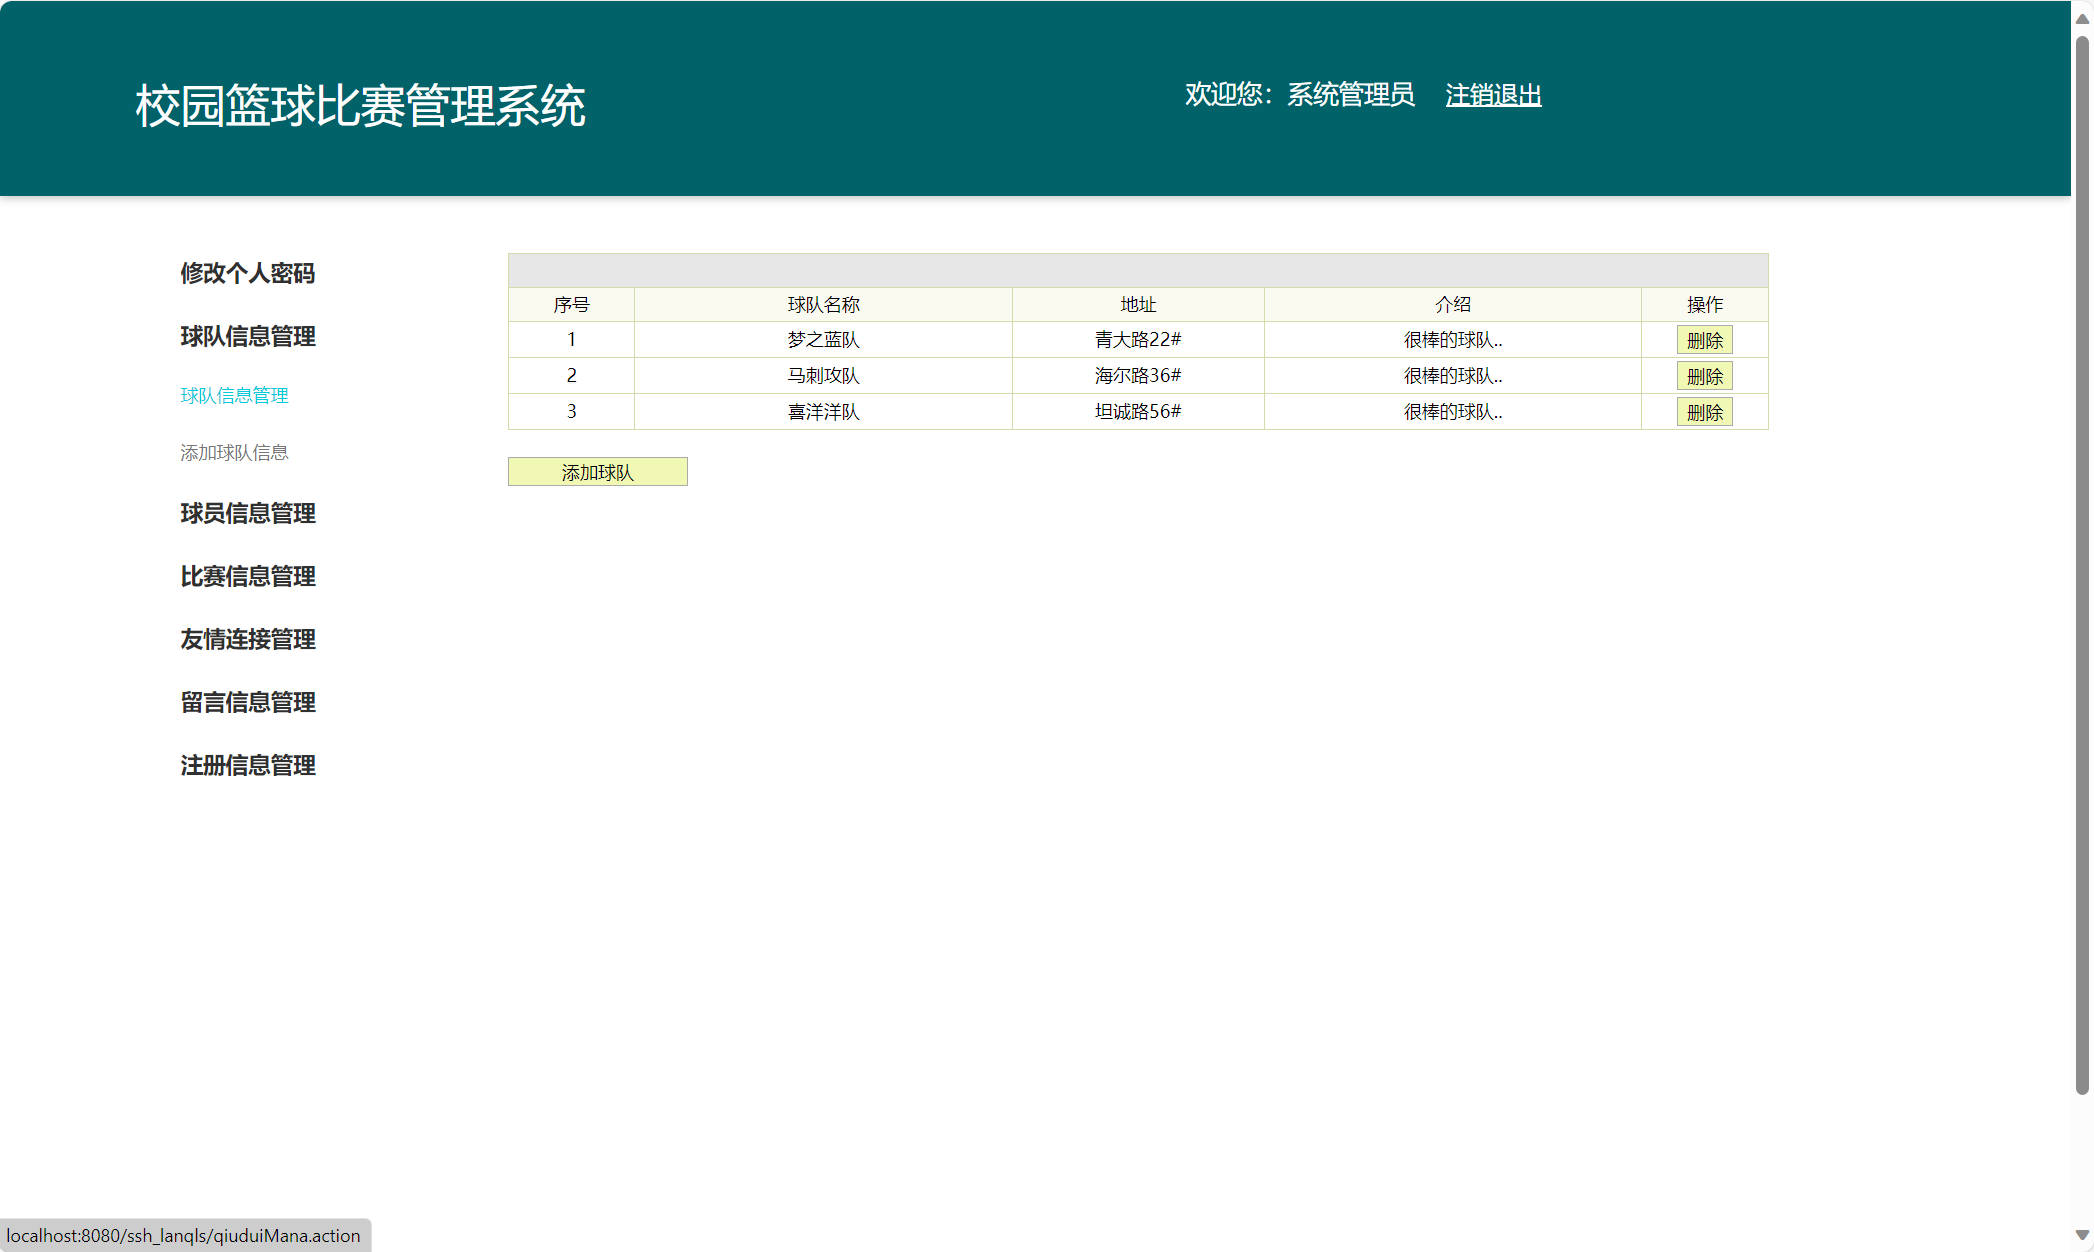
Task: Open 球员信息管理 section
Action: [x=247, y=513]
